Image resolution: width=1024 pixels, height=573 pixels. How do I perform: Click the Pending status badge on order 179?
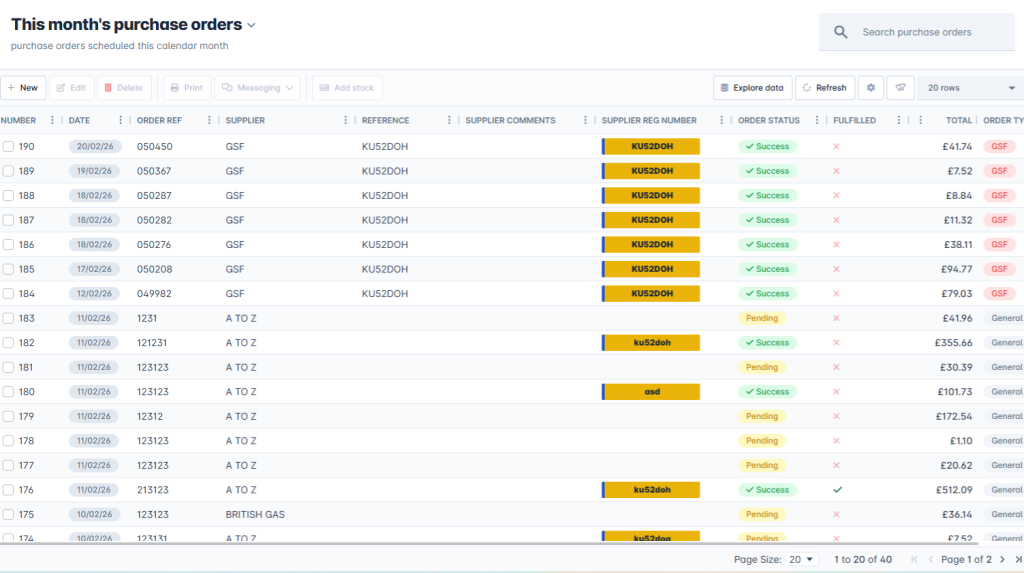(x=761, y=416)
